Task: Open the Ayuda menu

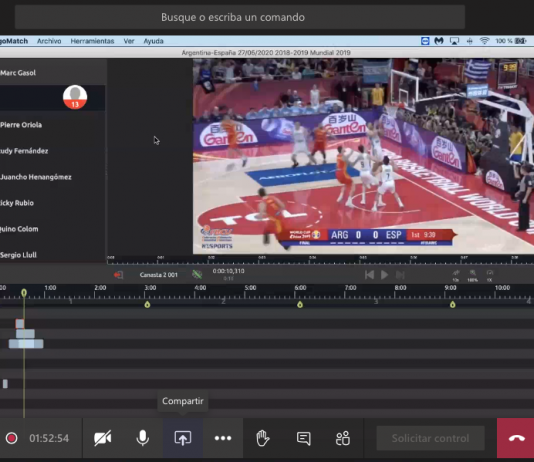Action: (153, 41)
